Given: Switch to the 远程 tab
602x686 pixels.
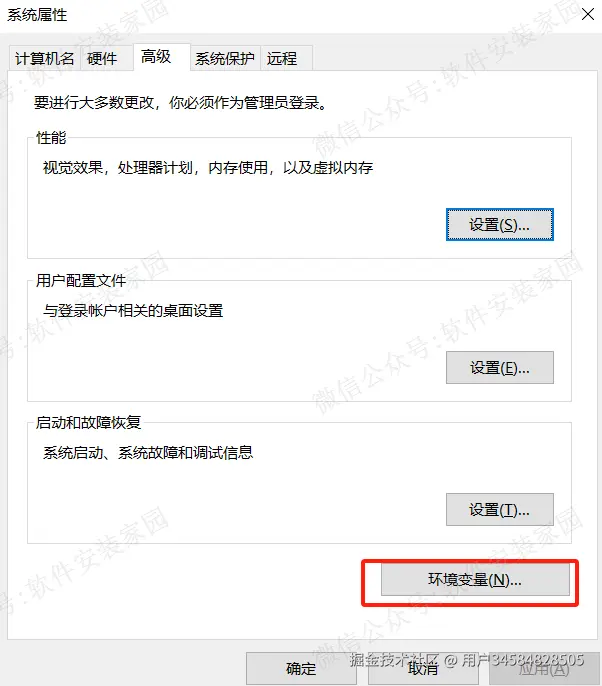Looking at the screenshot, I should pos(286,58).
